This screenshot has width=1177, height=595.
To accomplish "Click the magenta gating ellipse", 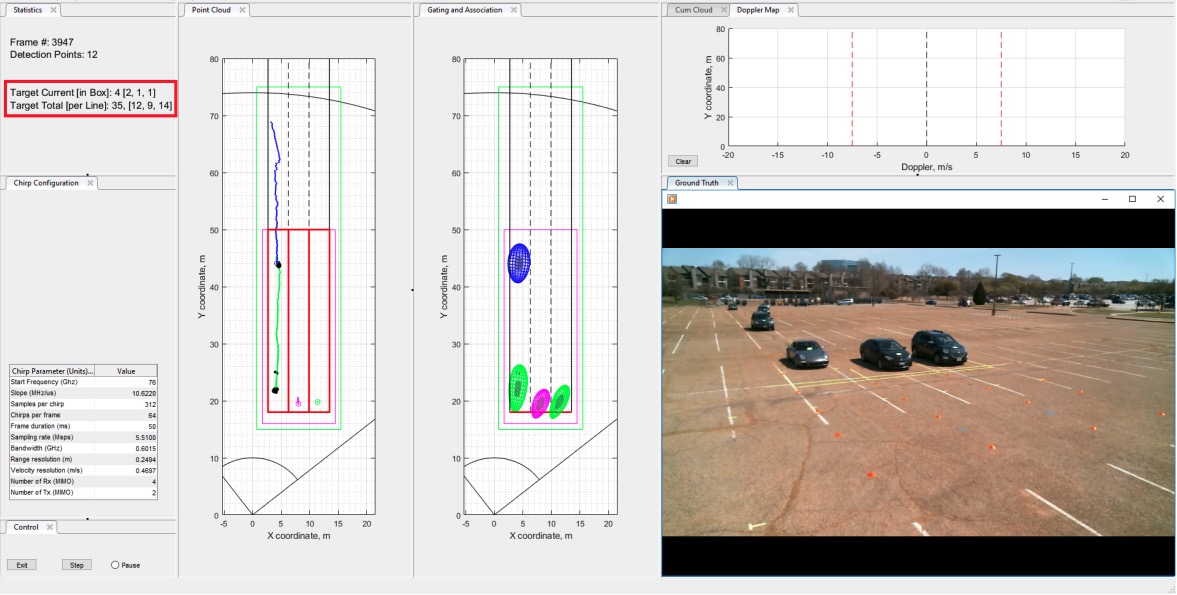I will pyautogui.click(x=541, y=403).
